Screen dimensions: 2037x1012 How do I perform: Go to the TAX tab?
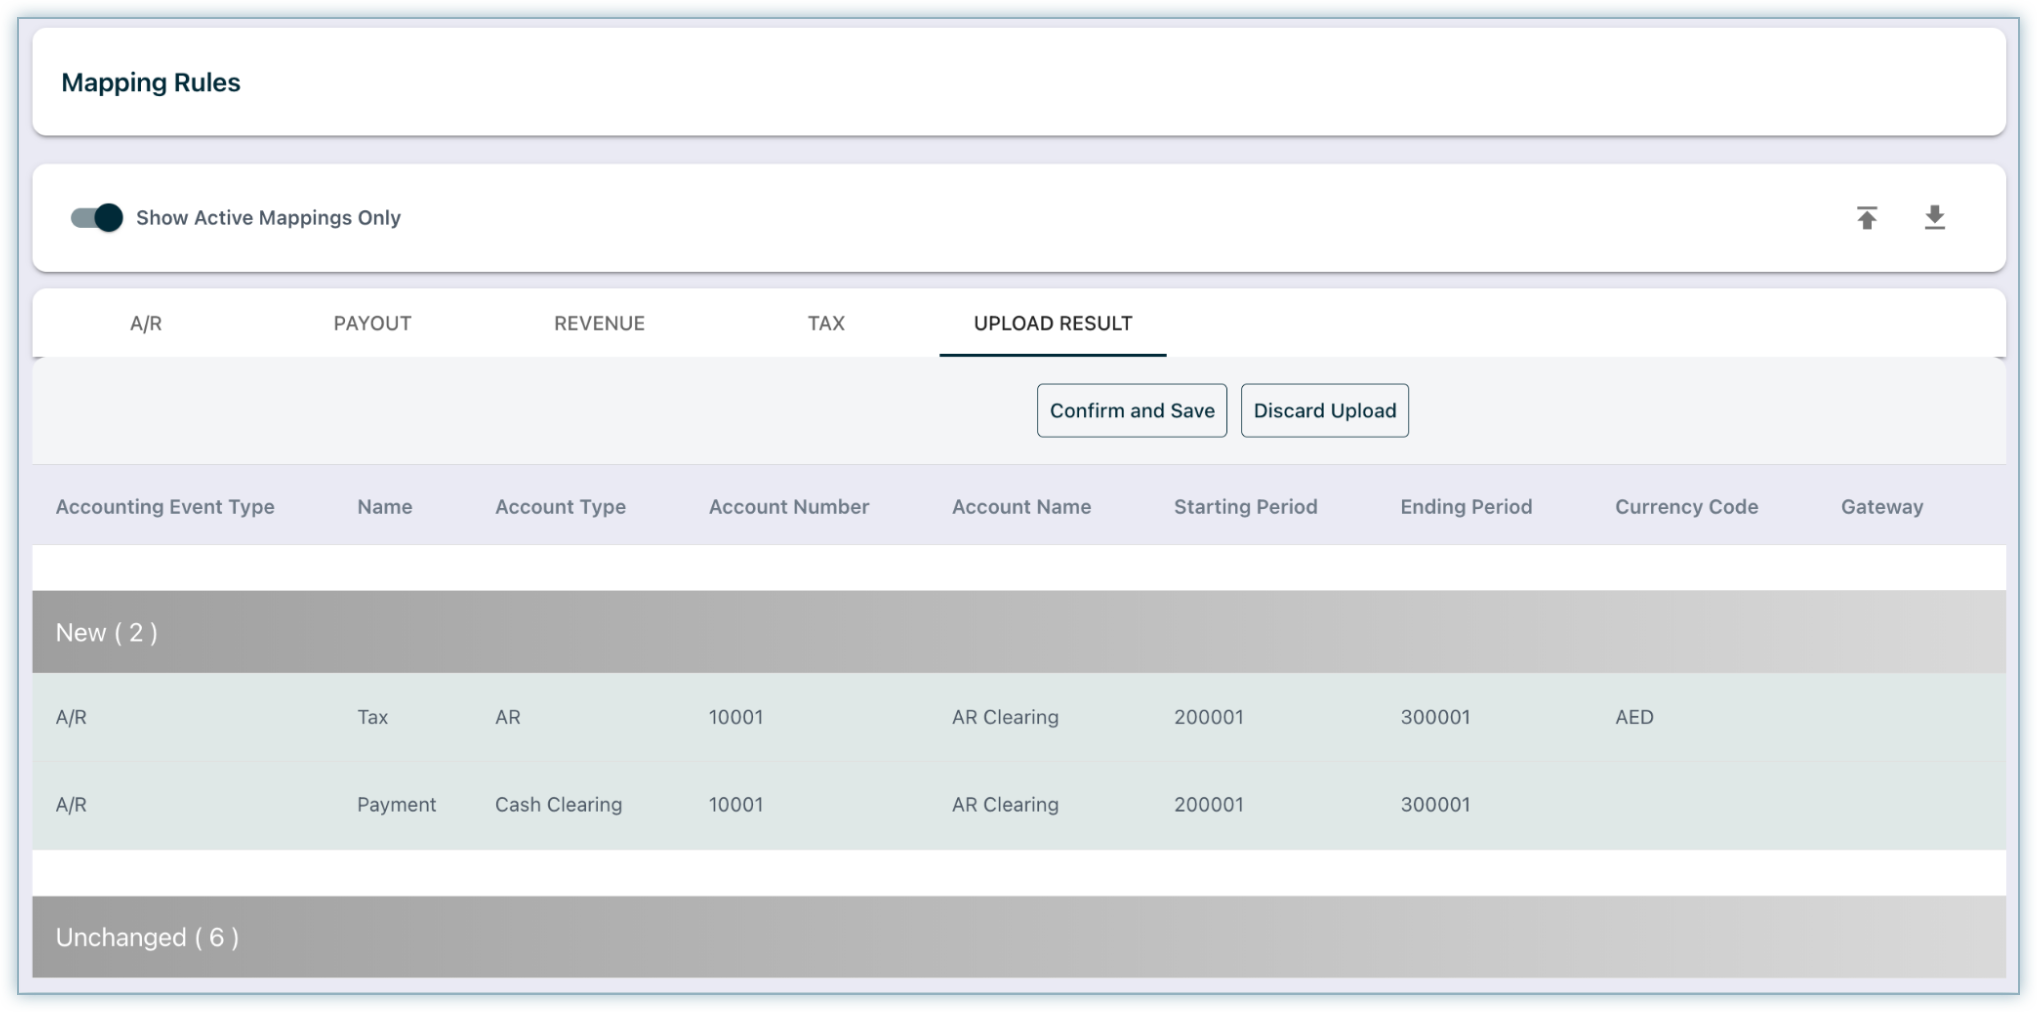coord(826,323)
